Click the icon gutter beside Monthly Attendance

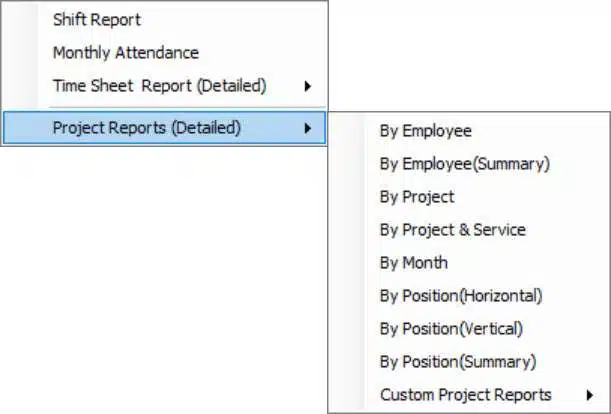click(20, 53)
